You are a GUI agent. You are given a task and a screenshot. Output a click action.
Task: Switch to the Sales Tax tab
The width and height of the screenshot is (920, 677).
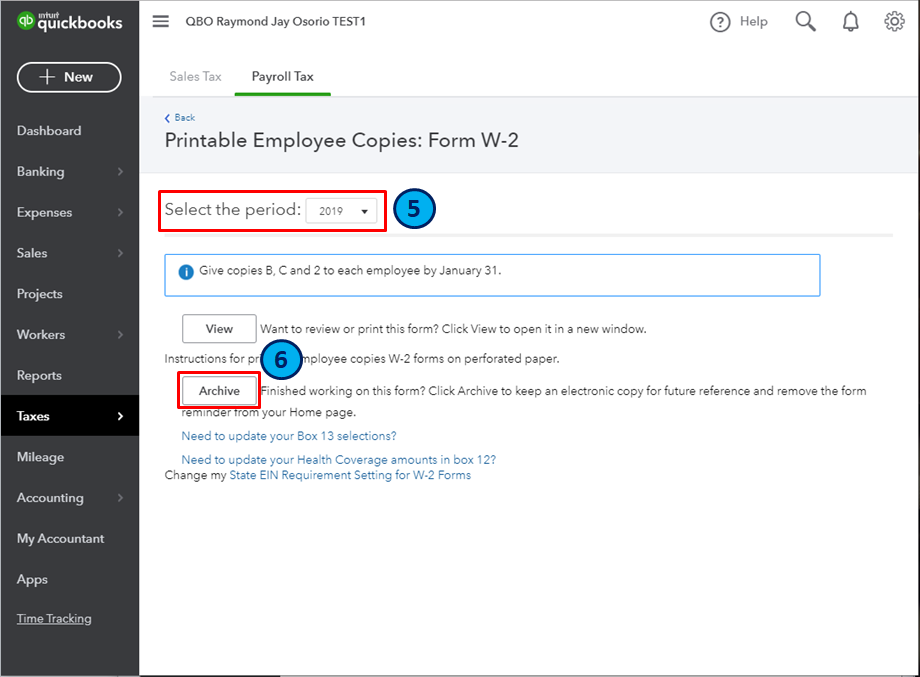(x=195, y=77)
